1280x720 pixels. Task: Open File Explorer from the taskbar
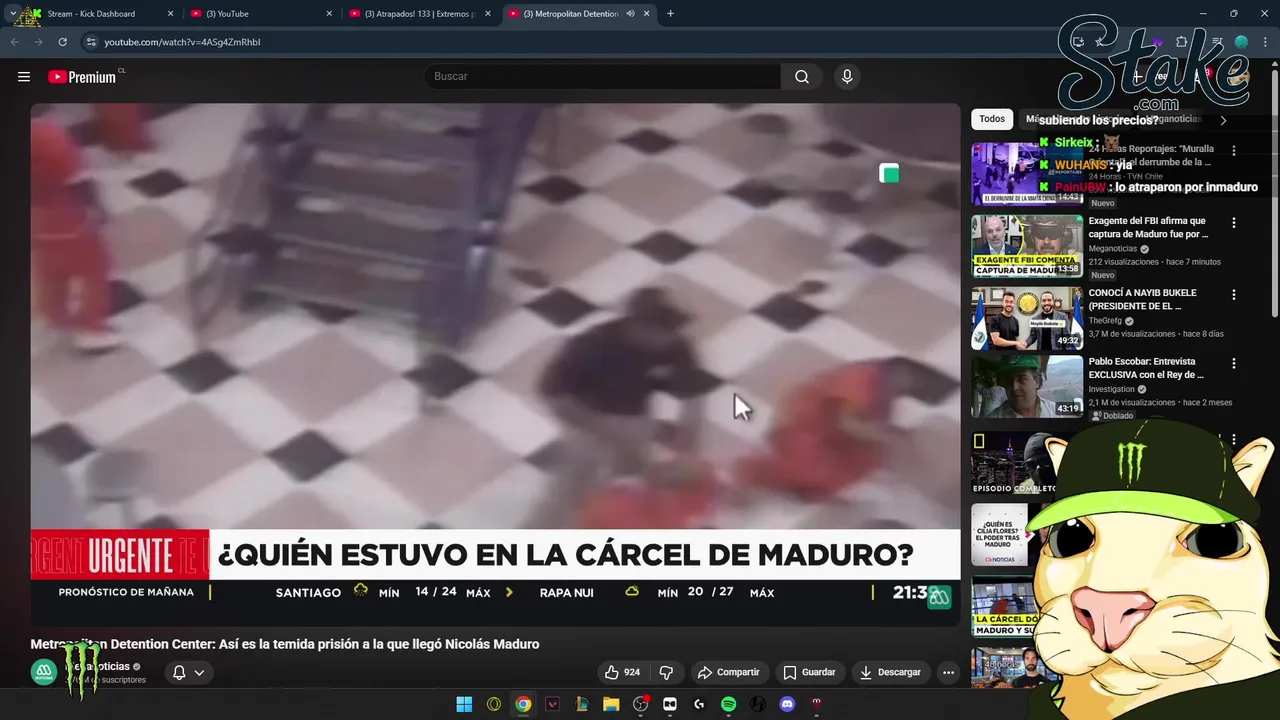coord(611,704)
